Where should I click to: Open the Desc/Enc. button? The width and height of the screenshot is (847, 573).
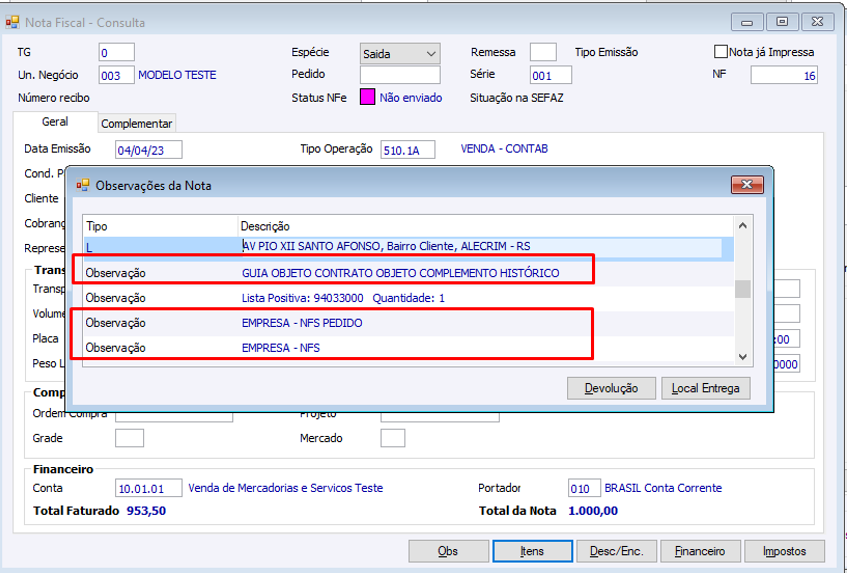[616, 551]
